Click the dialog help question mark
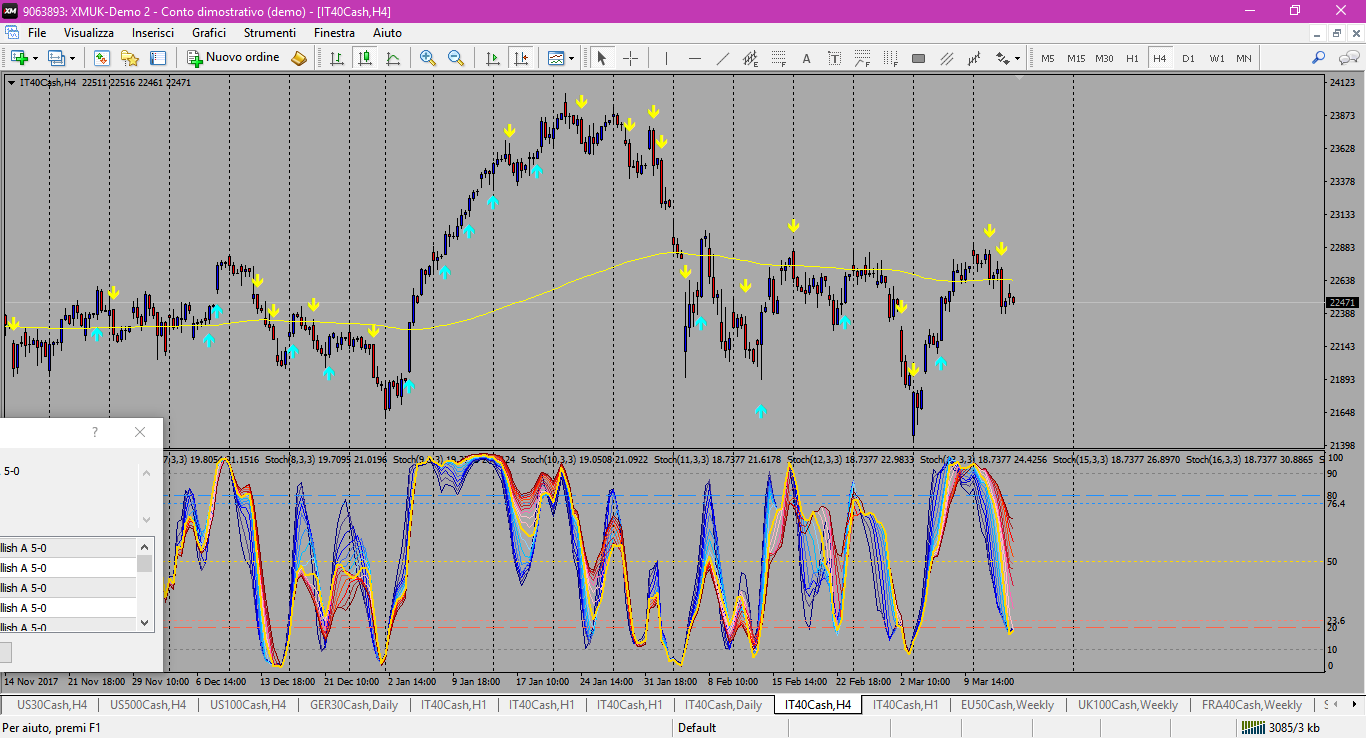This screenshot has width=1366, height=738. point(95,432)
